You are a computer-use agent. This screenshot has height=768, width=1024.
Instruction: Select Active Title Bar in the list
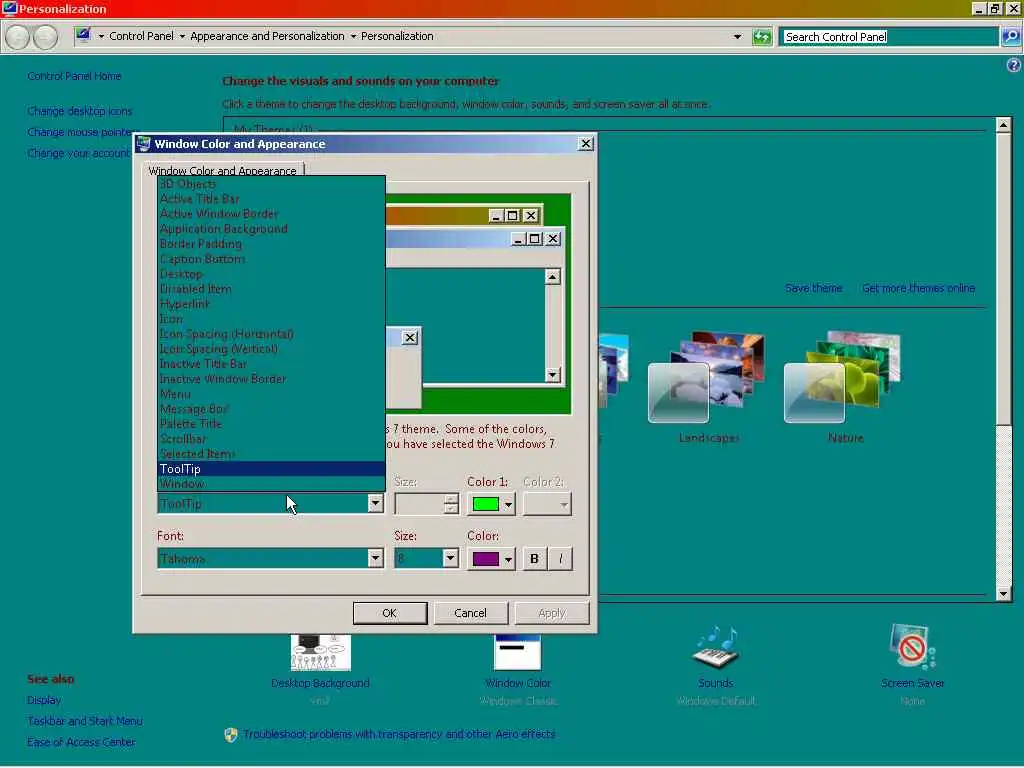(271, 199)
